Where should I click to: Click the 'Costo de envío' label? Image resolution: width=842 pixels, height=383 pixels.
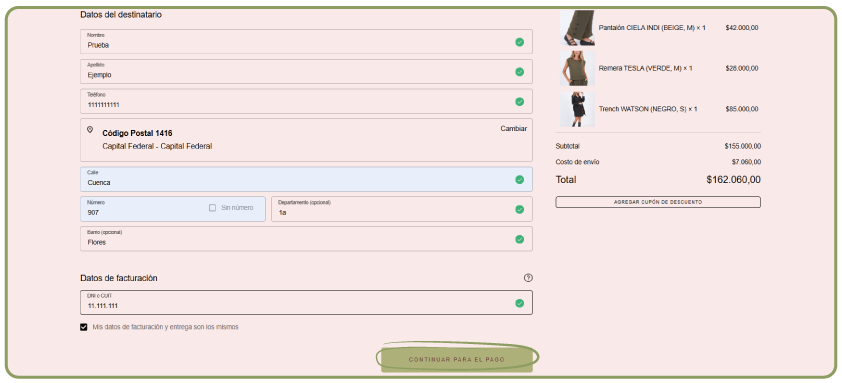(577, 162)
